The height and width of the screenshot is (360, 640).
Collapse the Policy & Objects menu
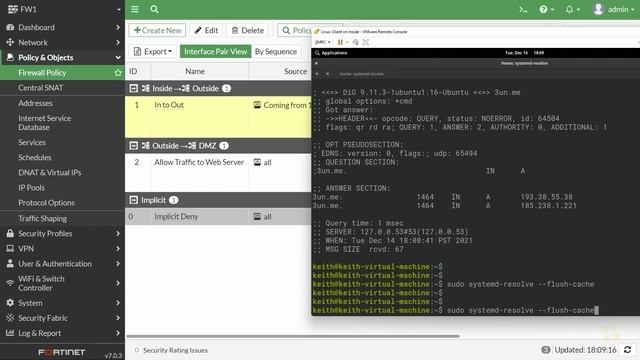click(62, 58)
